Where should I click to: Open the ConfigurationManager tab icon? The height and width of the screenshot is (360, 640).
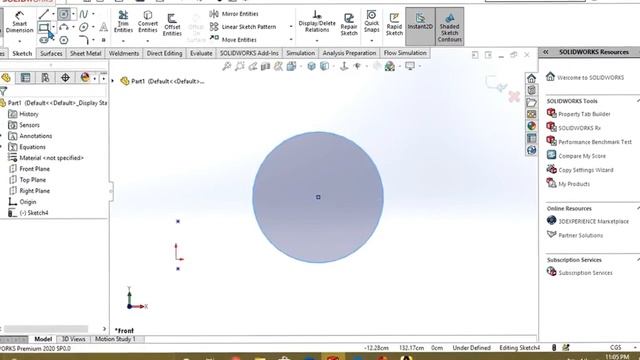(x=45, y=78)
